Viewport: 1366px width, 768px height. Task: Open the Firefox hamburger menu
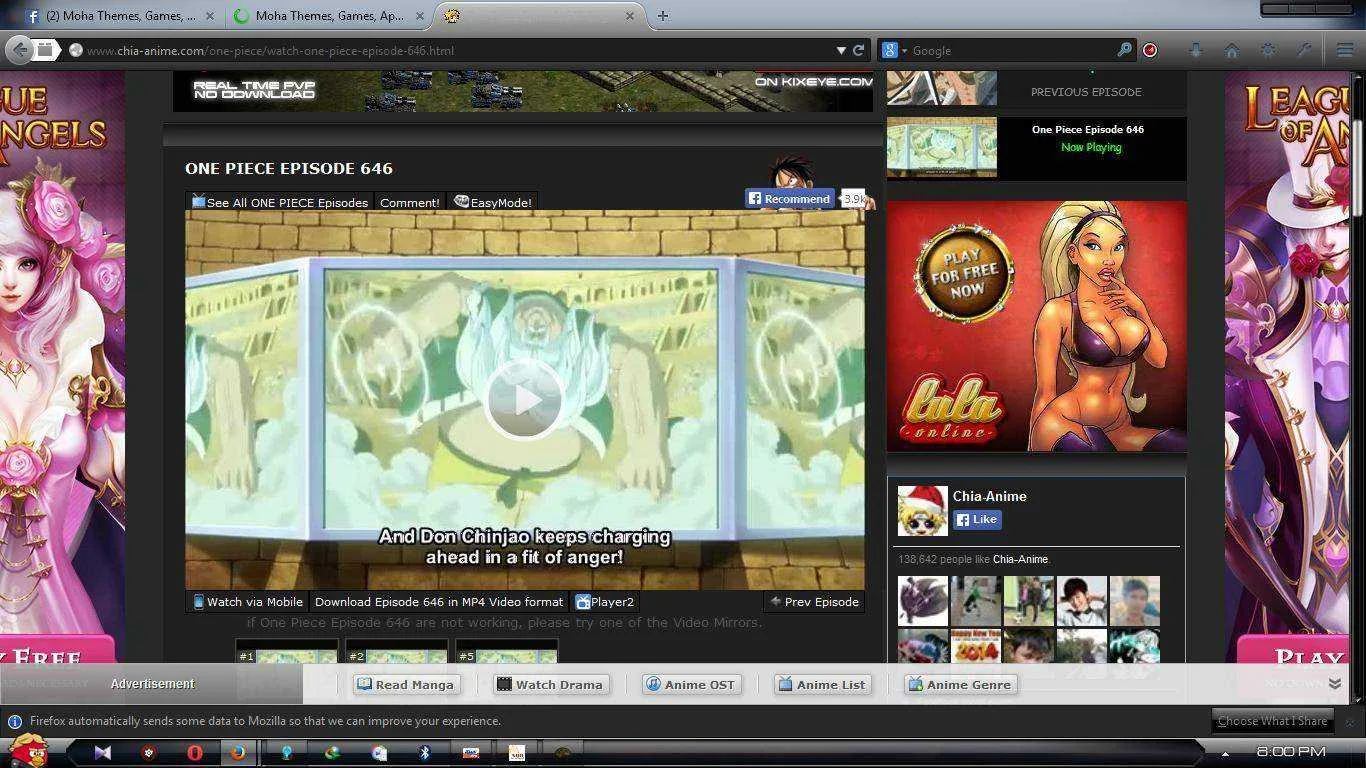[1345, 50]
